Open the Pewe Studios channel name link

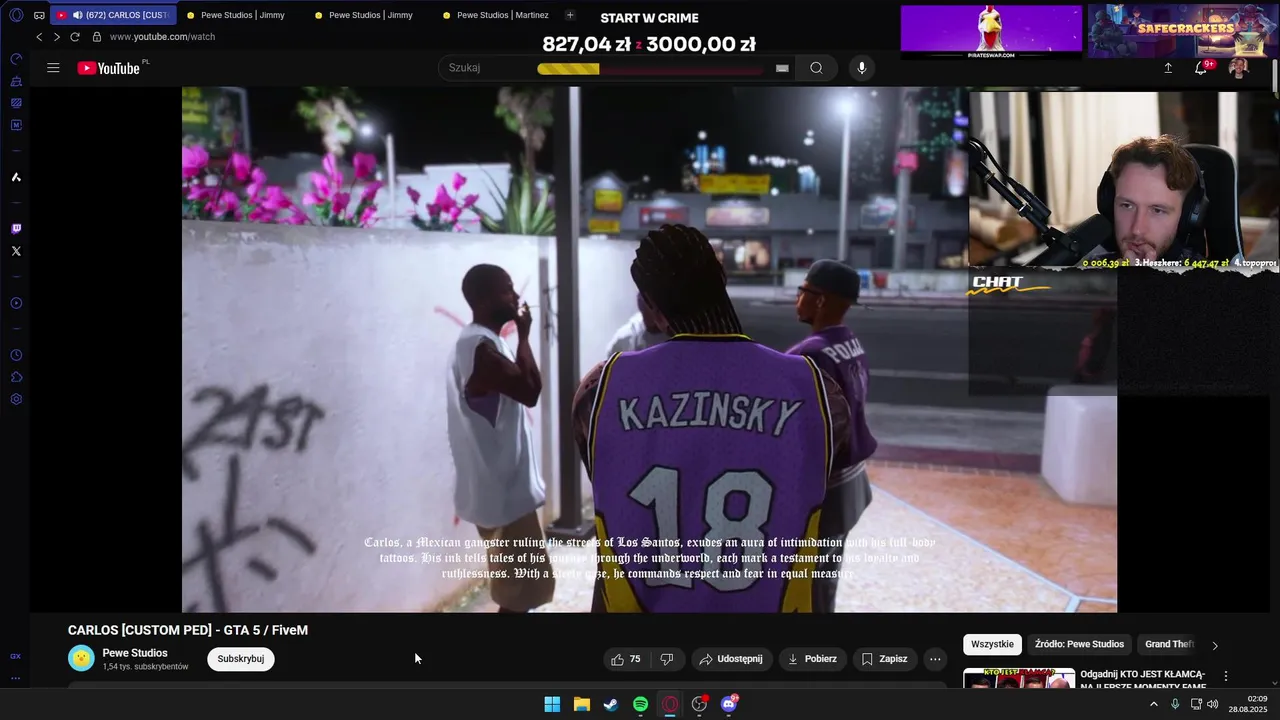[x=135, y=653]
